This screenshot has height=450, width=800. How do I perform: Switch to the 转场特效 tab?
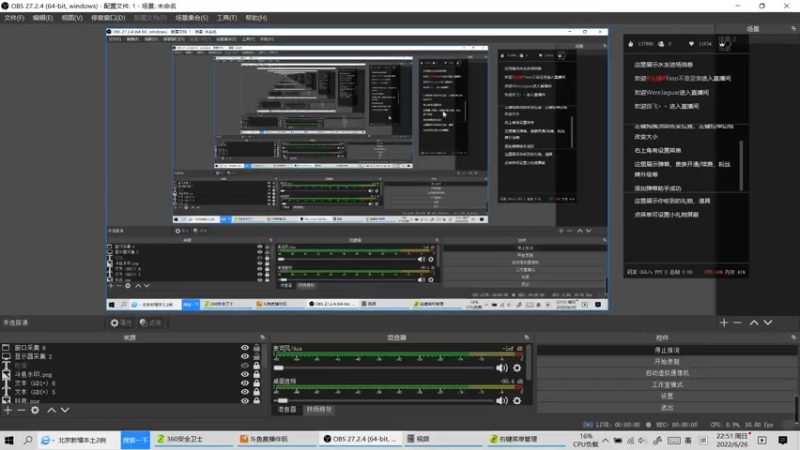(319, 409)
